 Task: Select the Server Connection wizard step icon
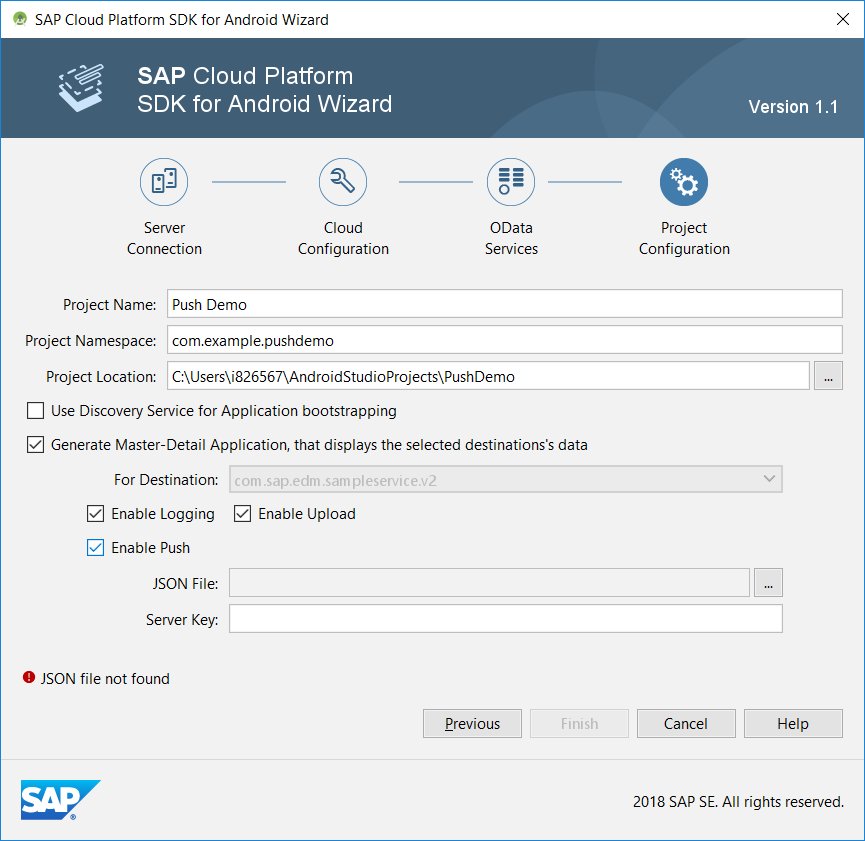(x=163, y=182)
